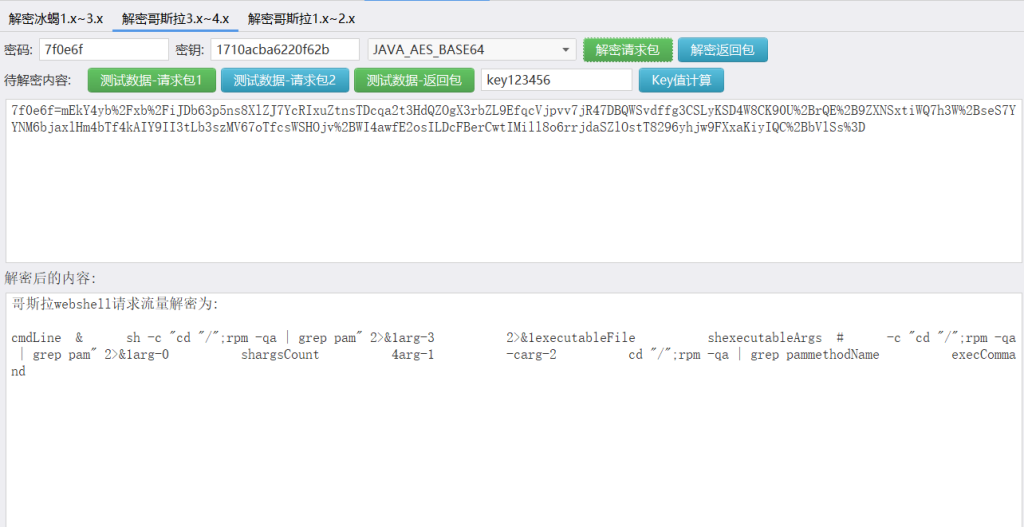The width and height of the screenshot is (1024, 527).
Task: Load the 测试数据-返回包 sample data
Action: 413,80
